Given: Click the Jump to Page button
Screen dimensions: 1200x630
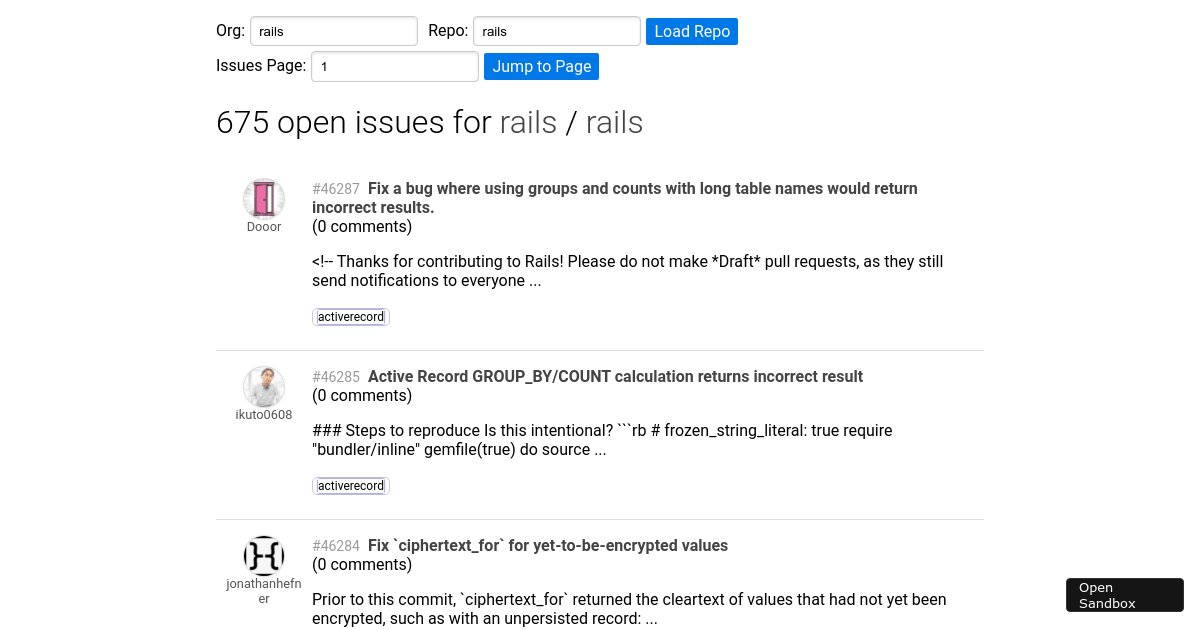Looking at the screenshot, I should click(541, 66).
